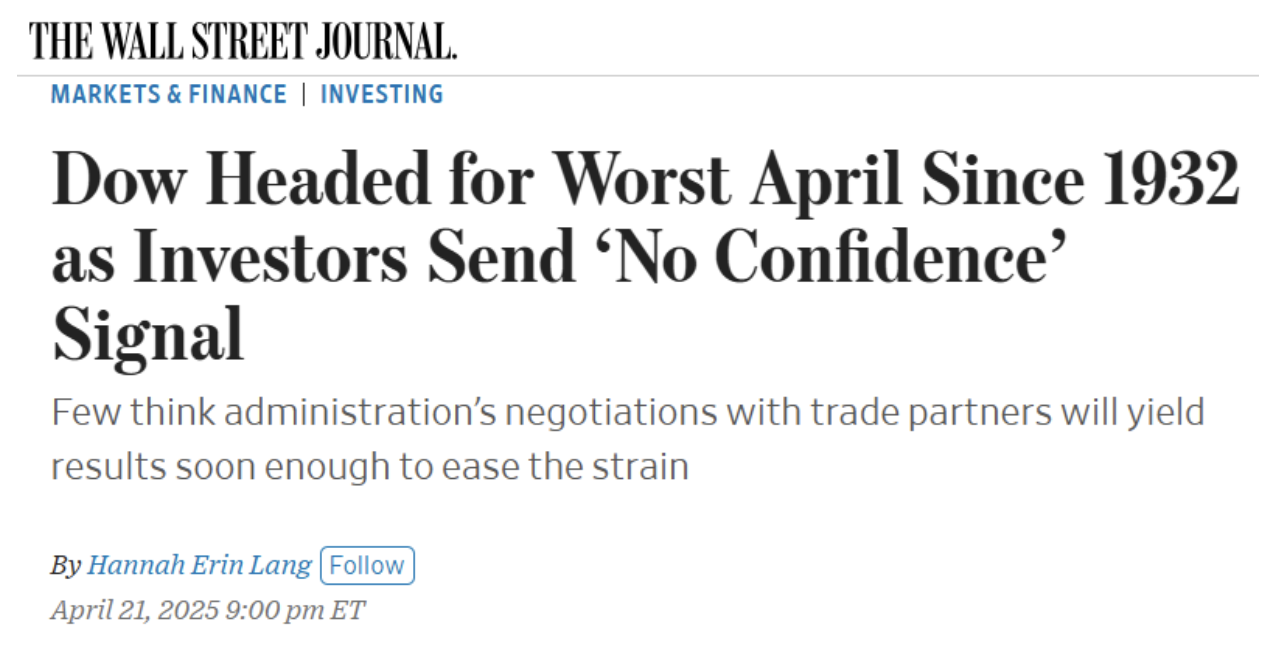Image resolution: width=1284 pixels, height=654 pixels.
Task: Open the Markets & Finance section
Action: click(x=169, y=95)
